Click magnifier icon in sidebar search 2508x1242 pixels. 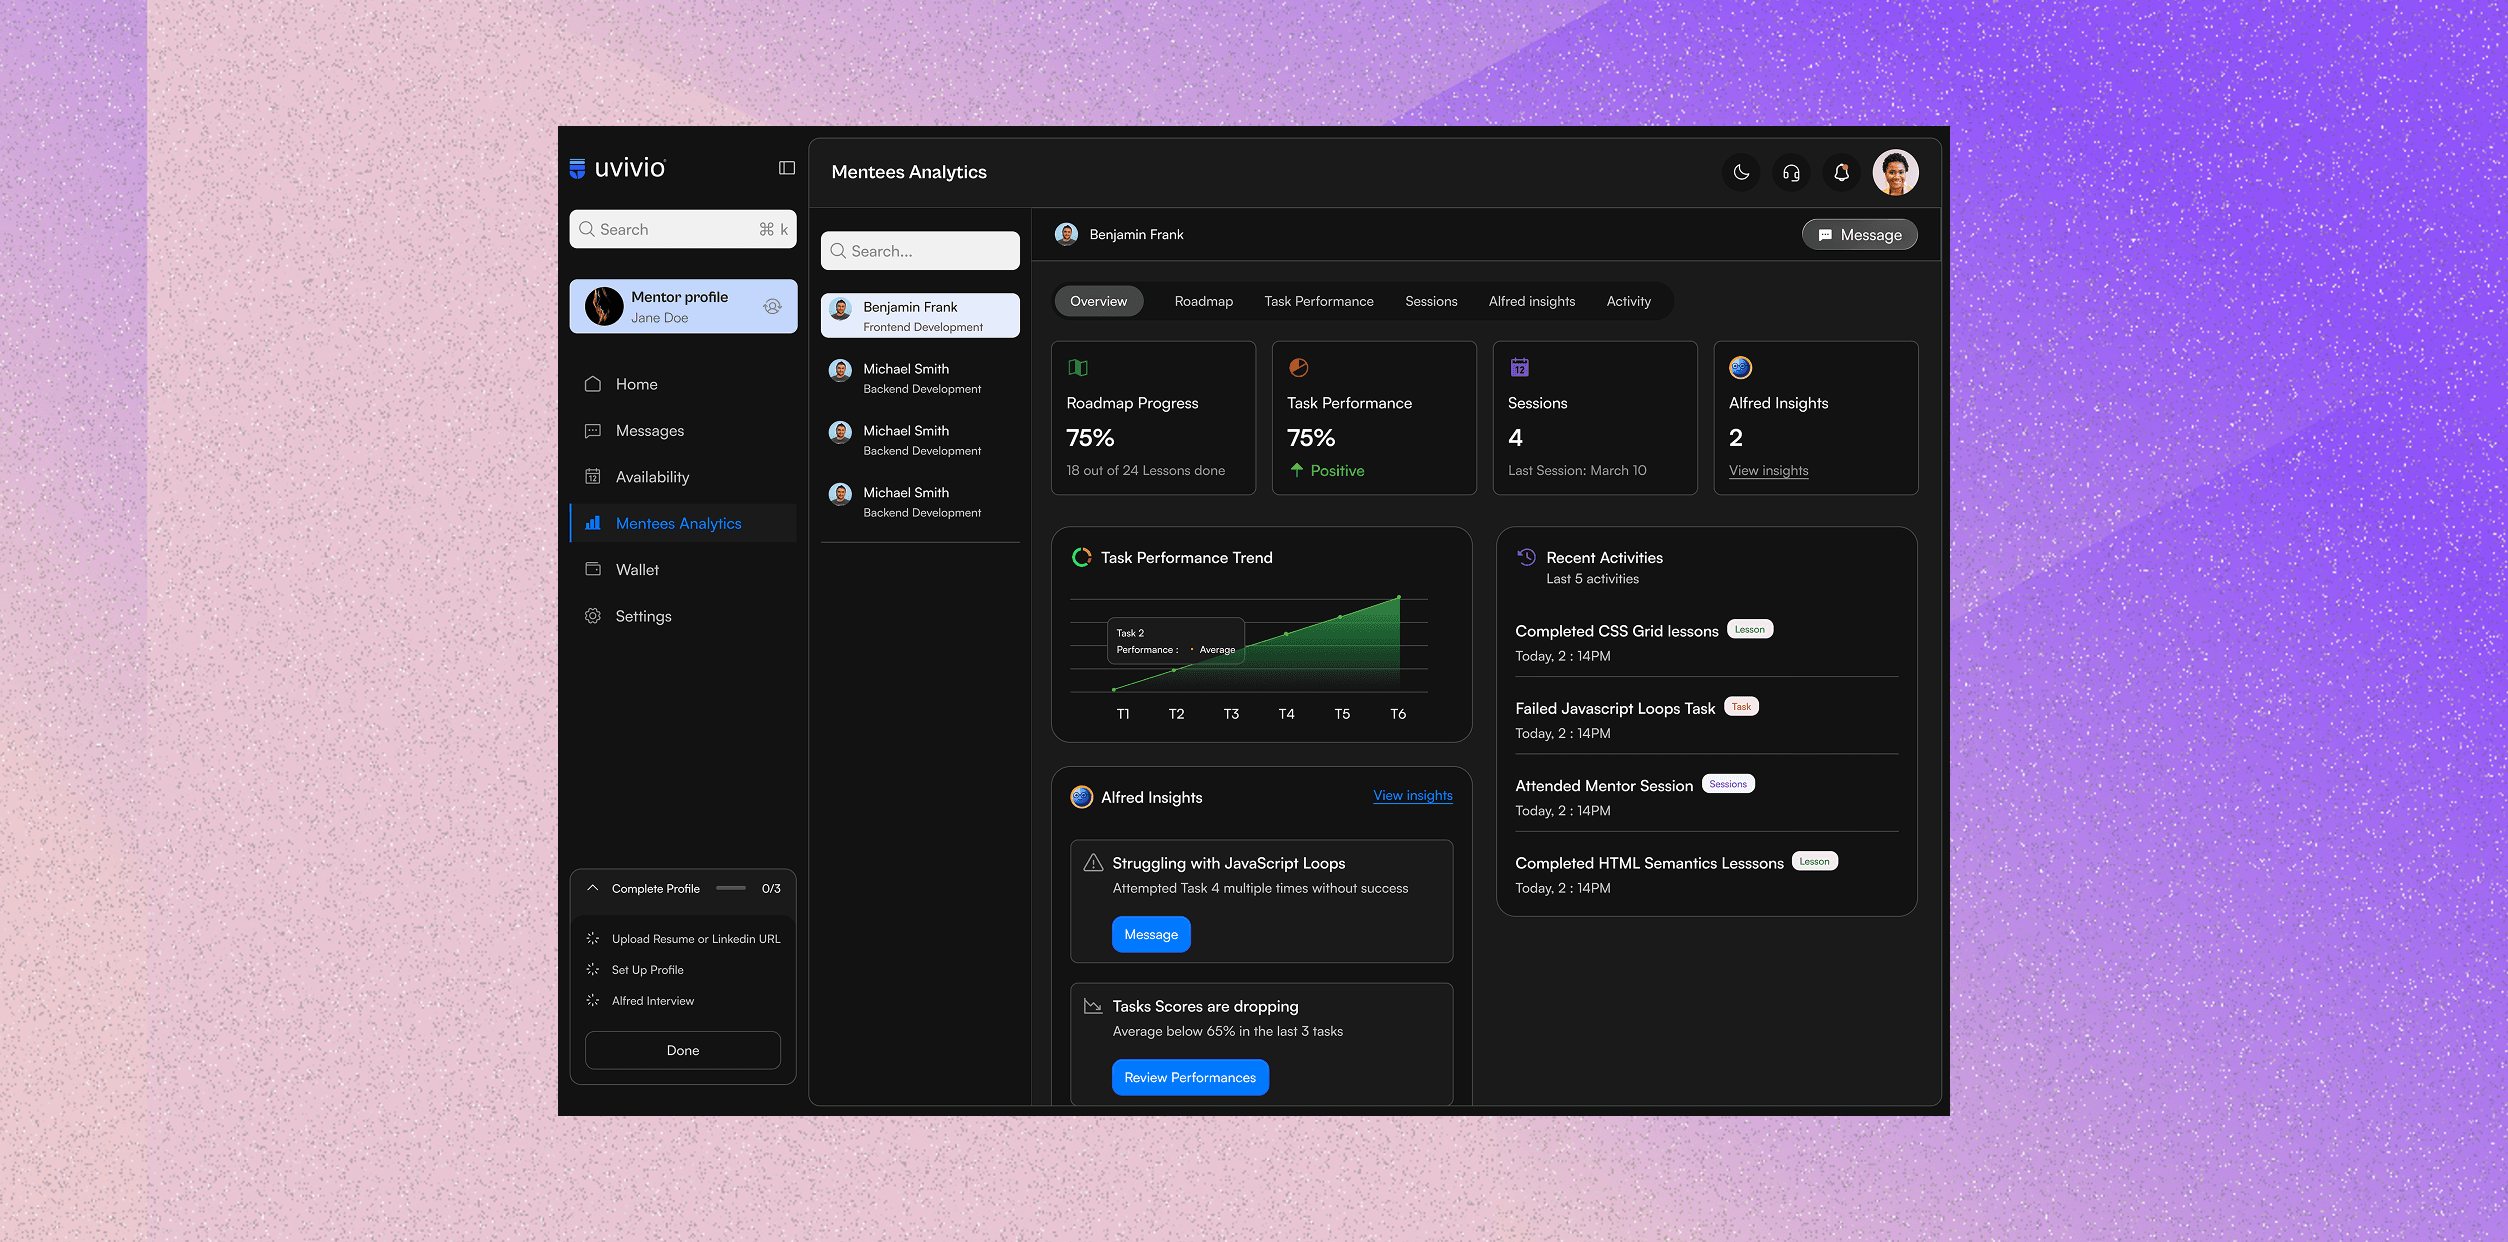587,229
